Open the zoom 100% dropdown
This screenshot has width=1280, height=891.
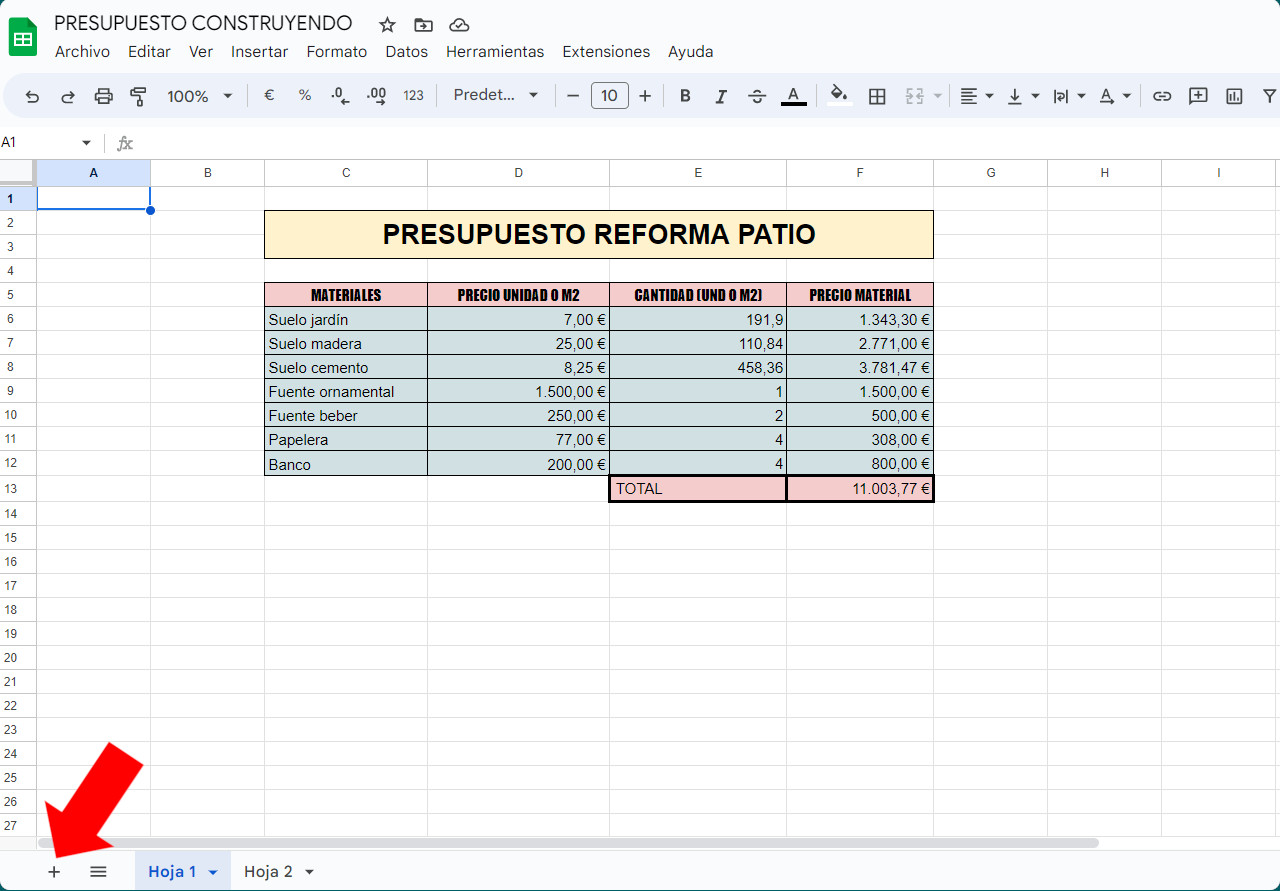tap(199, 96)
